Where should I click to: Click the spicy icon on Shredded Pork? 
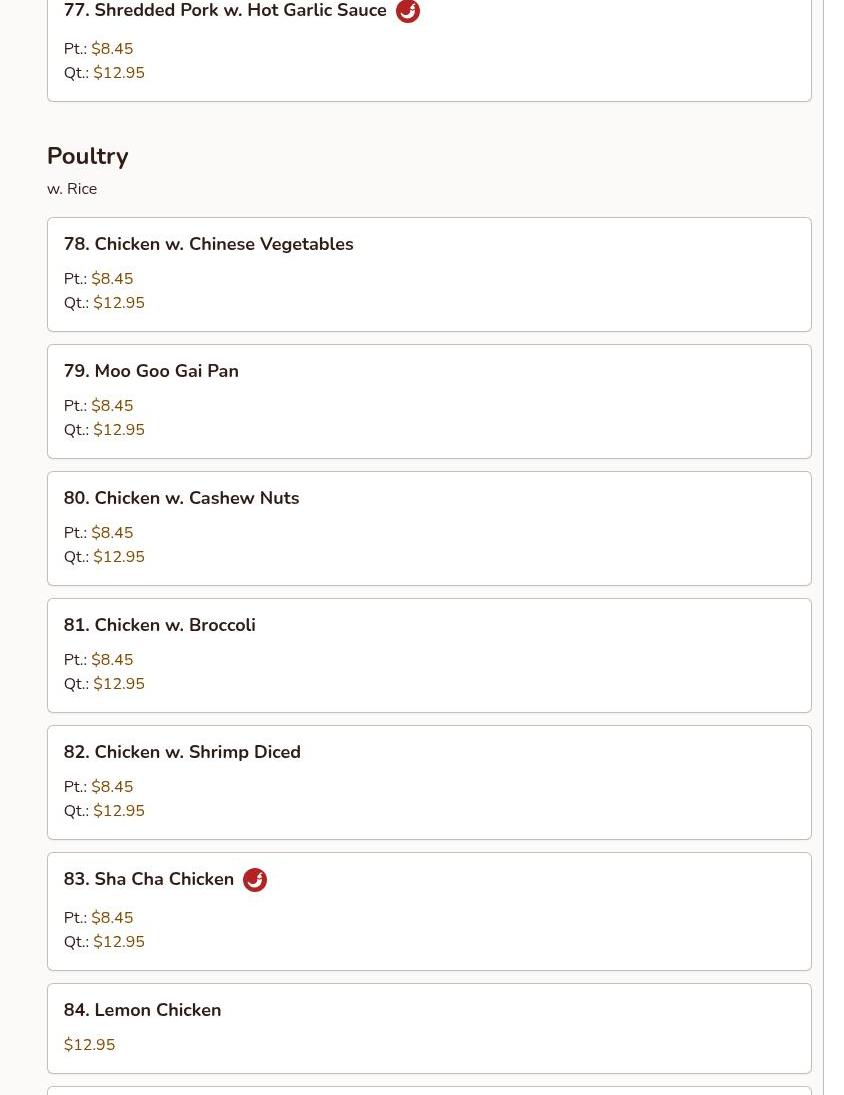tap(408, 11)
